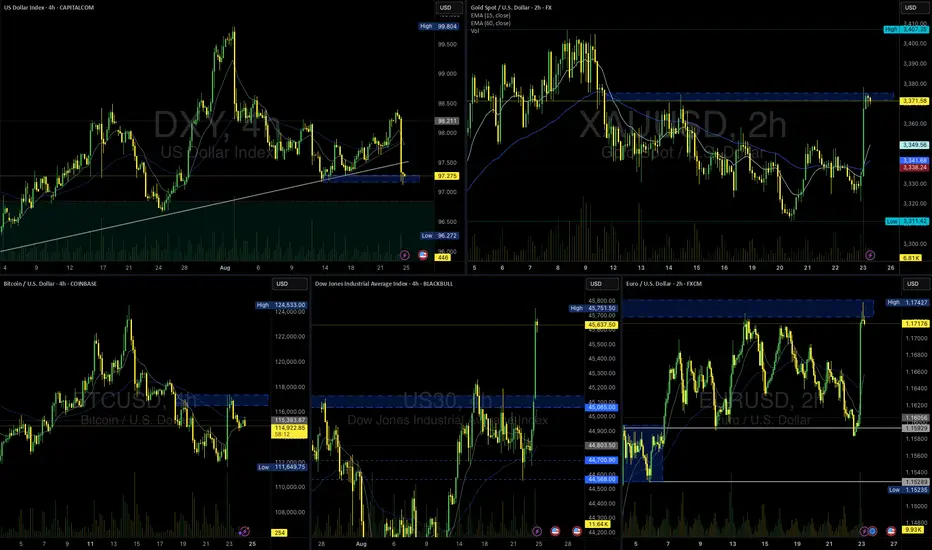
Task: Open Dow Jones flag event nearest price scale
Action: click(x=577, y=531)
